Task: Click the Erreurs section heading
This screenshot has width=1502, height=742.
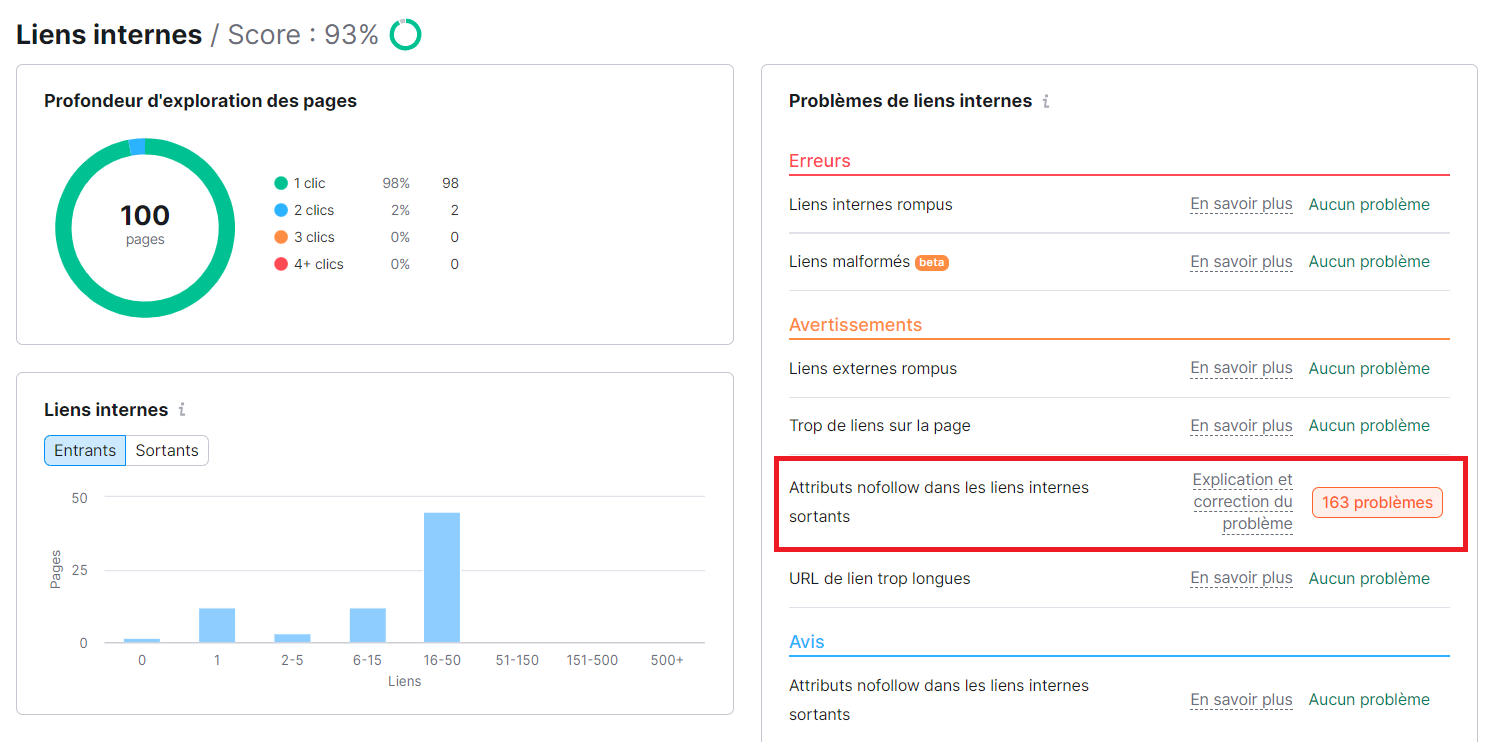Action: tap(819, 161)
